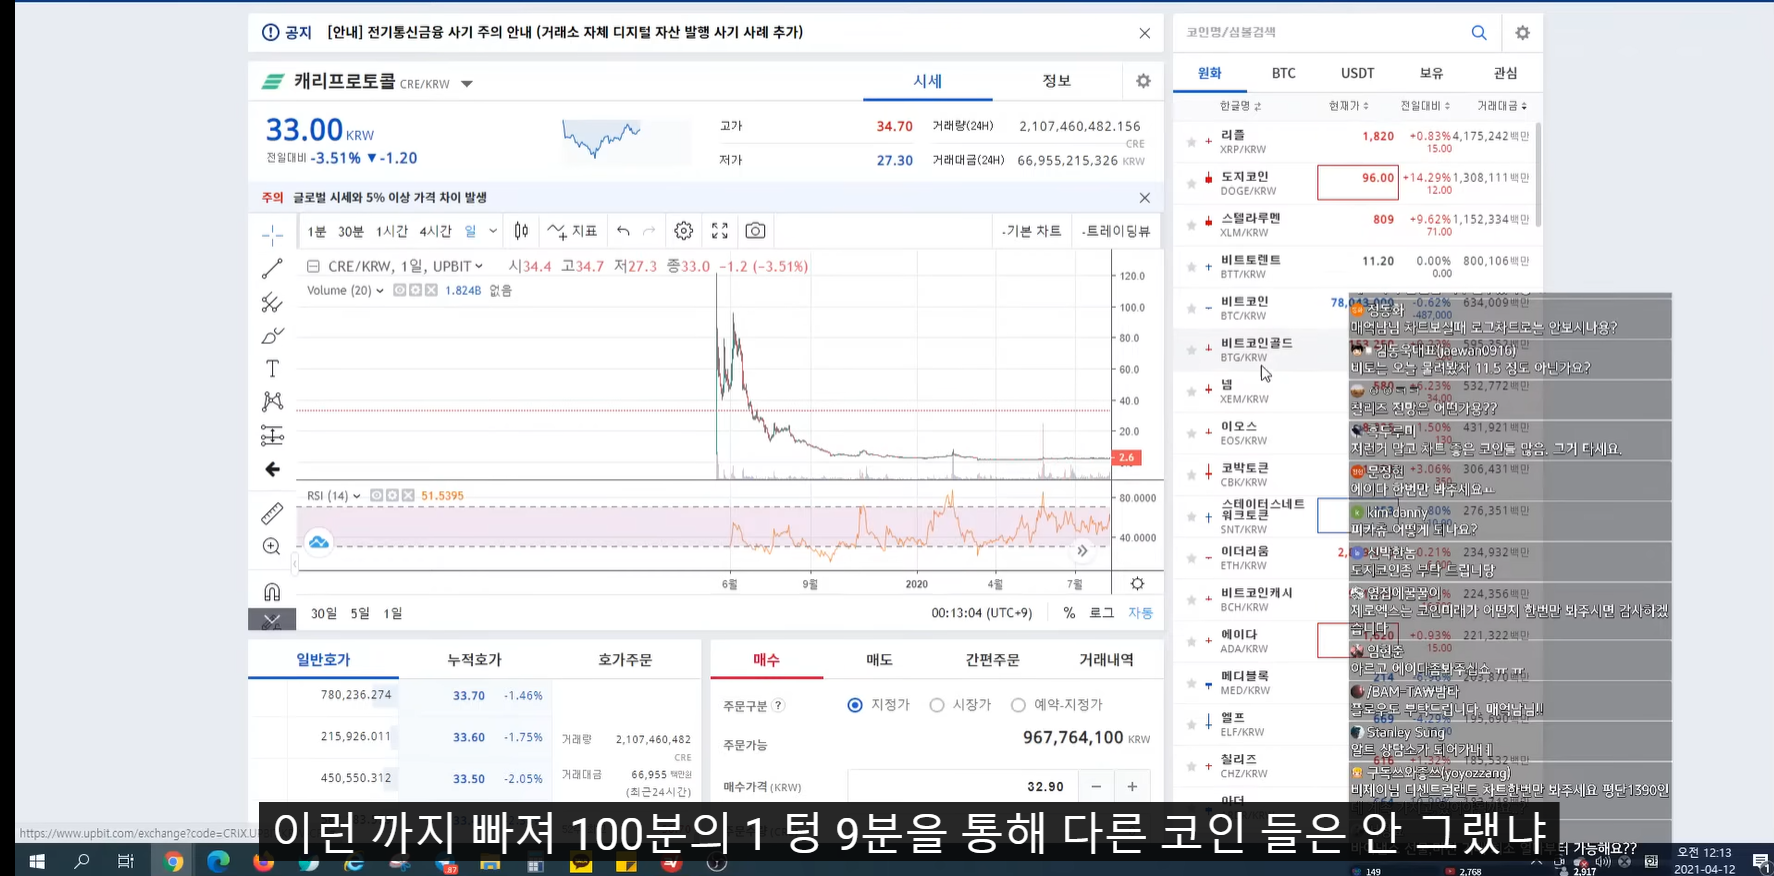
Task: Sort the coin list by 한글명
Action: 1240,106
